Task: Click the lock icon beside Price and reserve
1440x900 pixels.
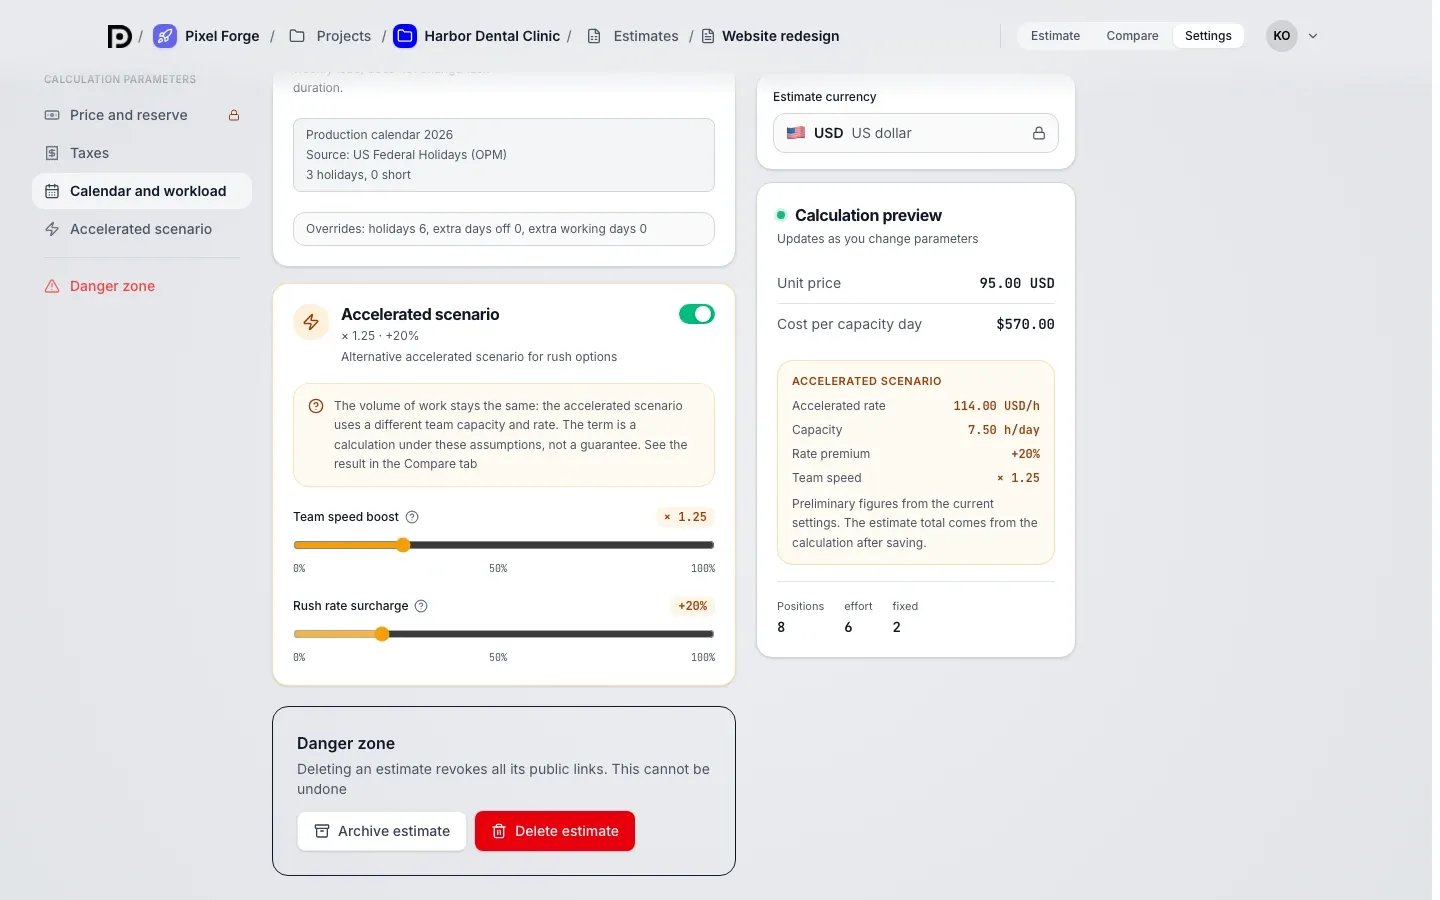Action: point(234,115)
